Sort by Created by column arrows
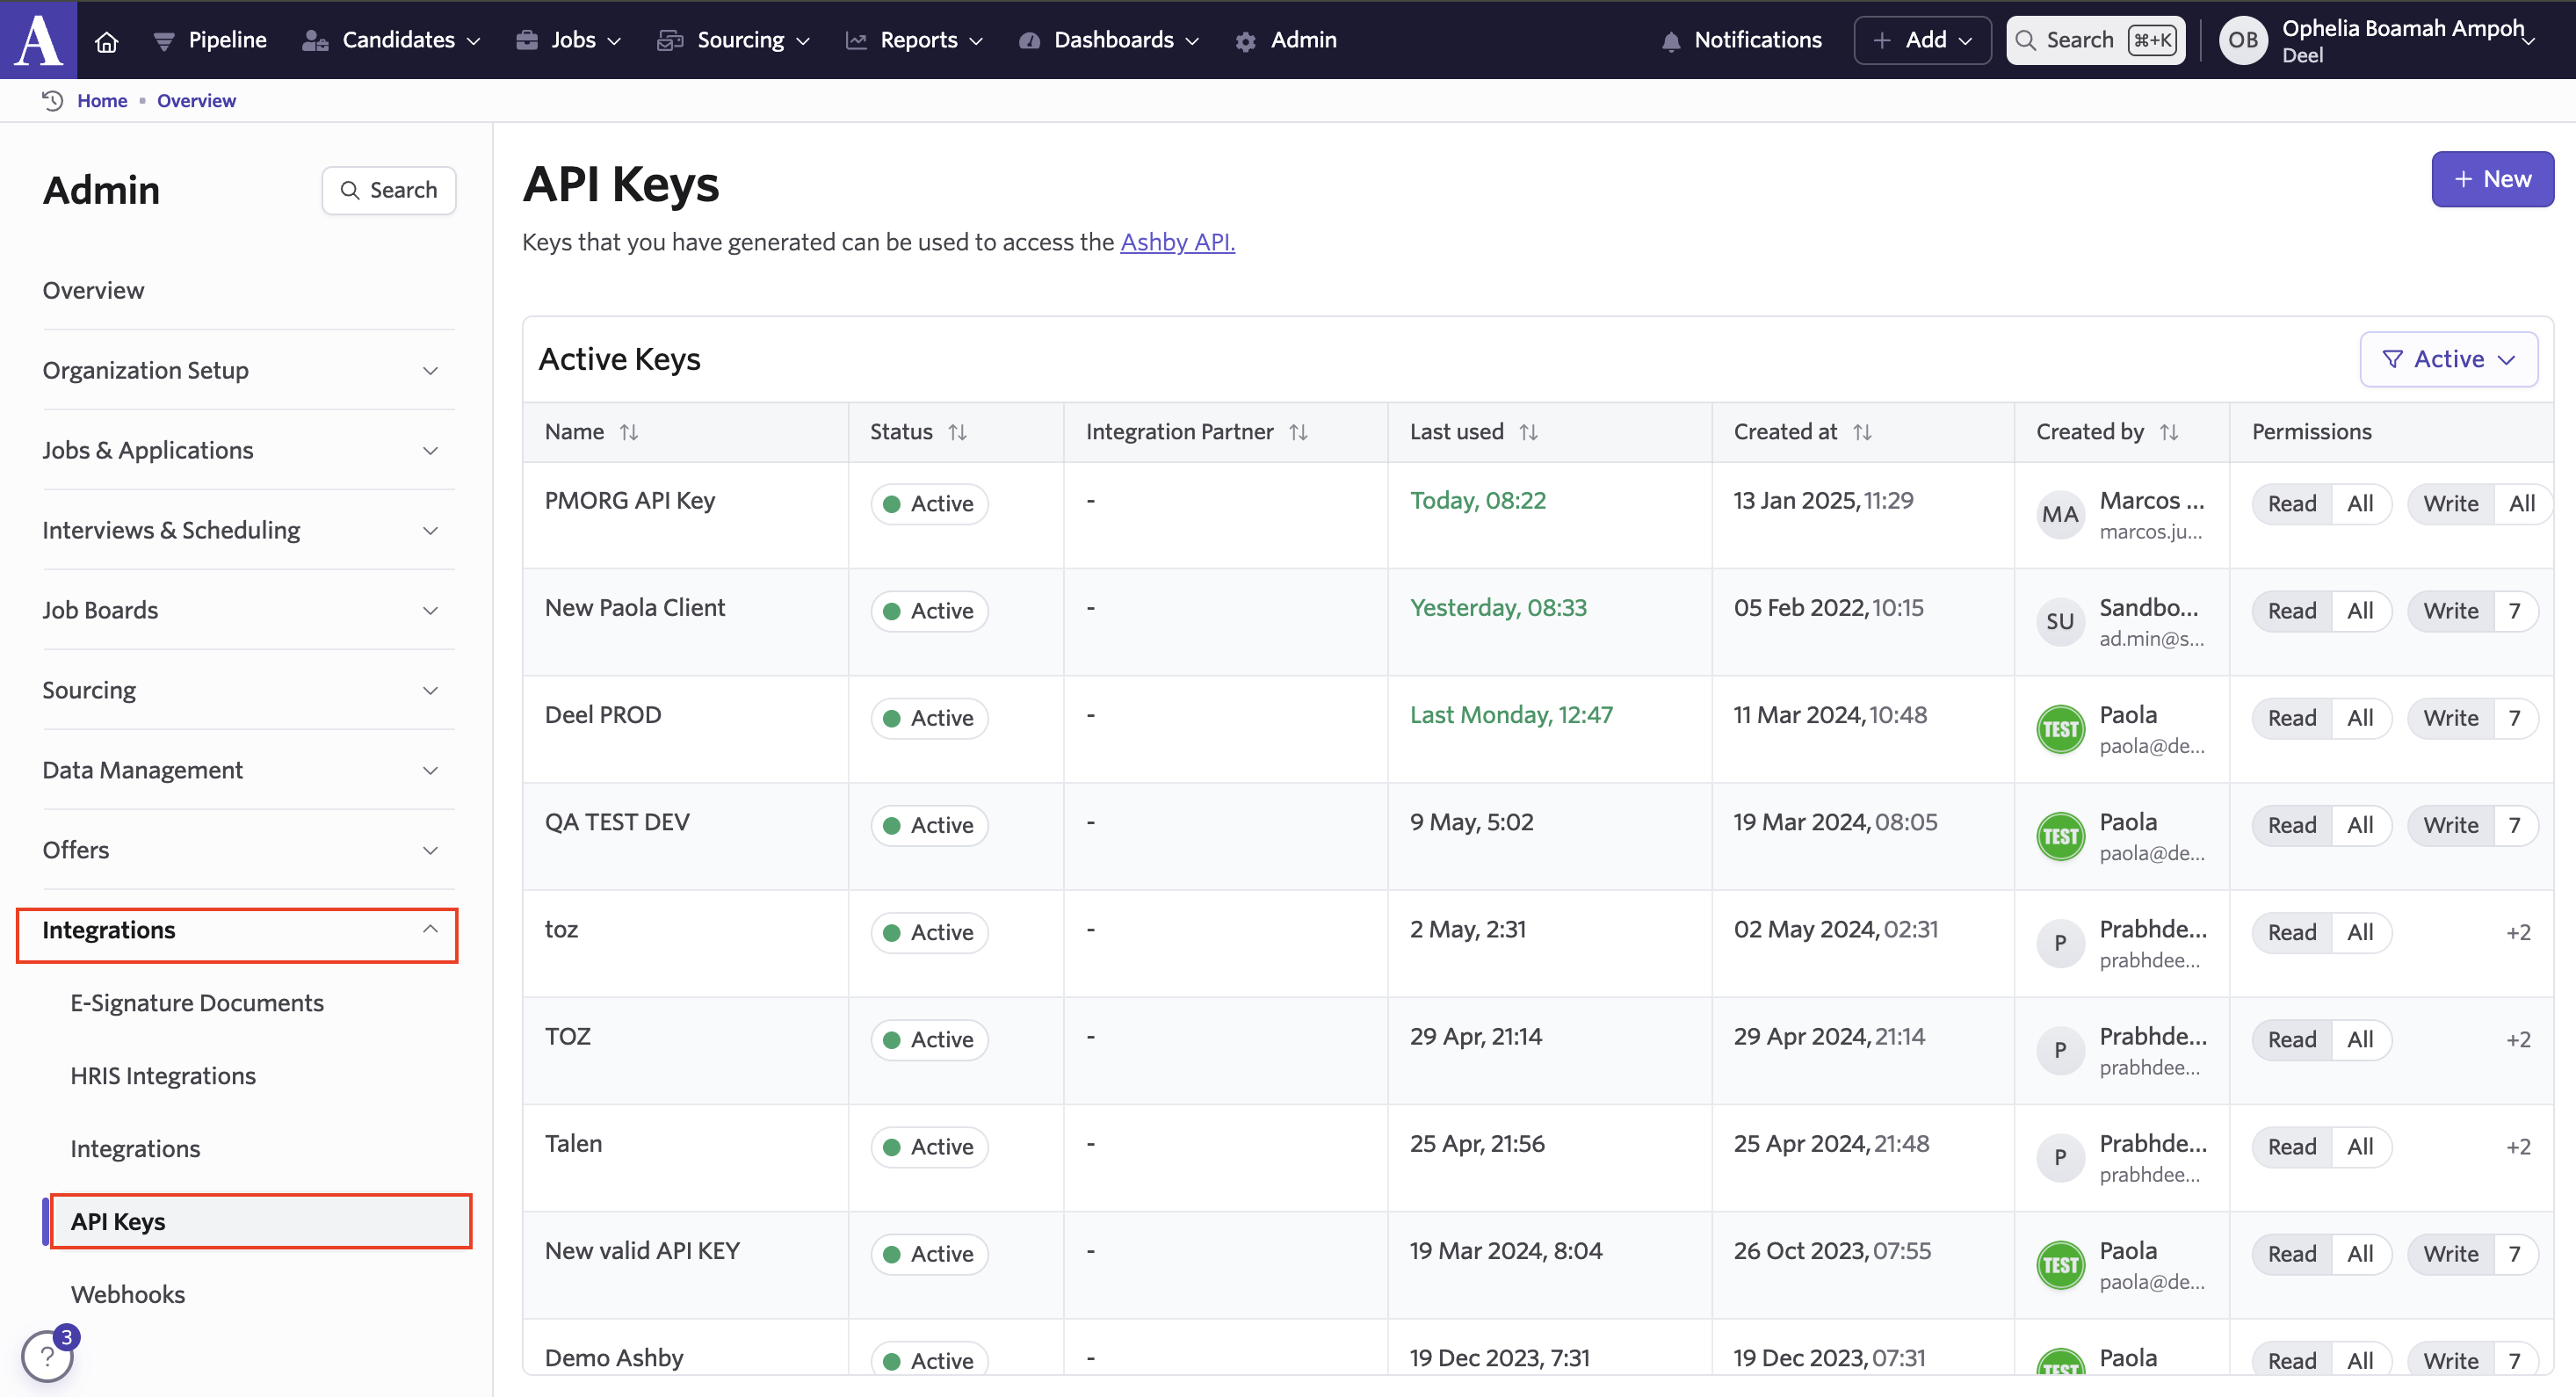 pos(2169,432)
